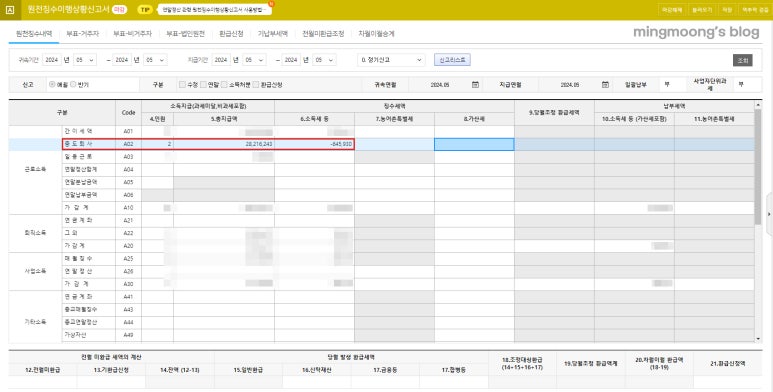Click the 지급연월 2024.05 date field
Screen dimensions: 773x392
coord(569,85)
